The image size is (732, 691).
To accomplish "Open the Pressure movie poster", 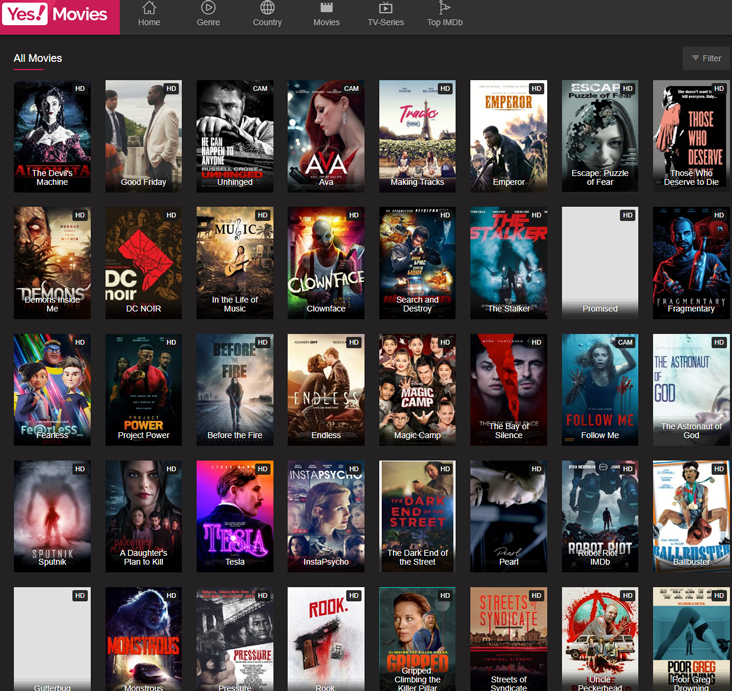I will (235, 639).
